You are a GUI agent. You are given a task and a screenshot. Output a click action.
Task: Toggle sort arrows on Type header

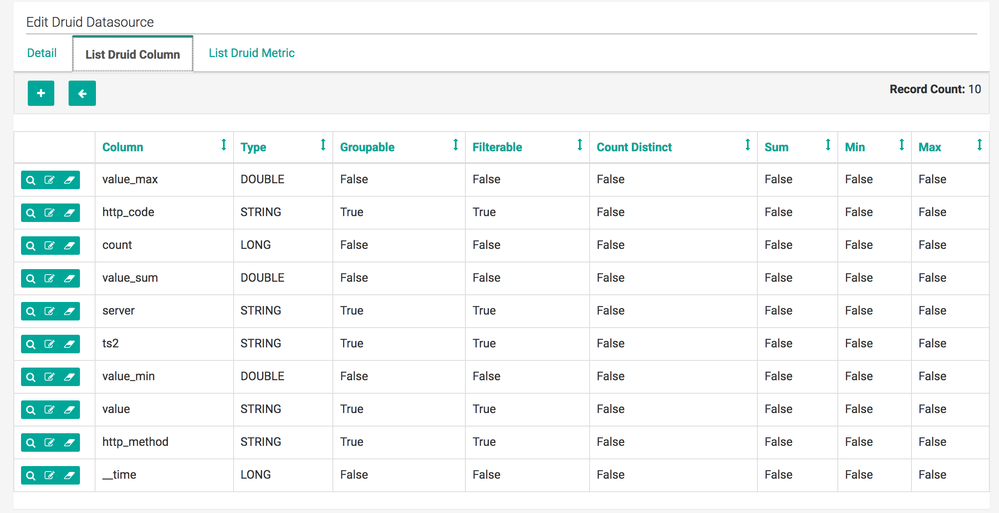tap(323, 146)
